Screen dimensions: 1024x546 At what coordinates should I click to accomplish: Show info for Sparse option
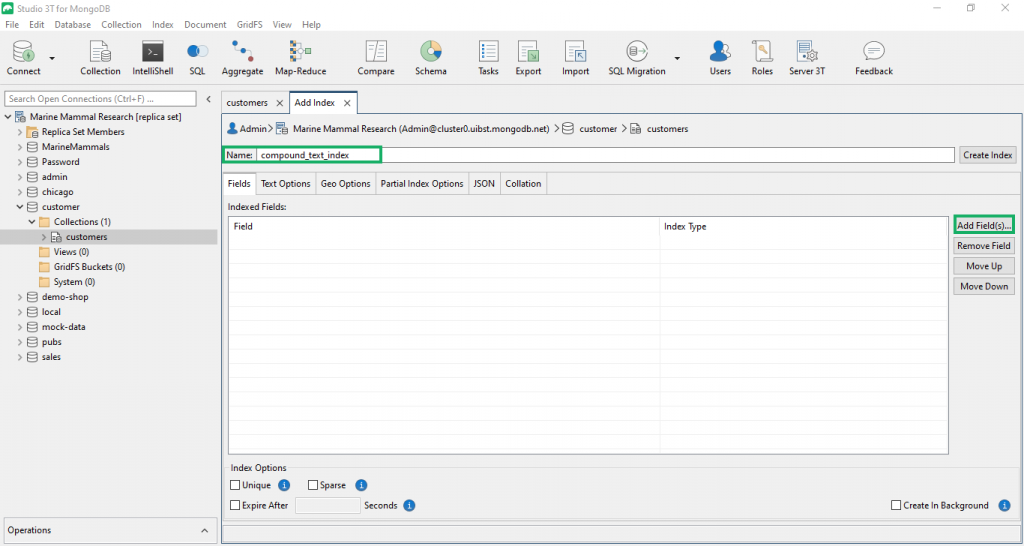(x=361, y=485)
